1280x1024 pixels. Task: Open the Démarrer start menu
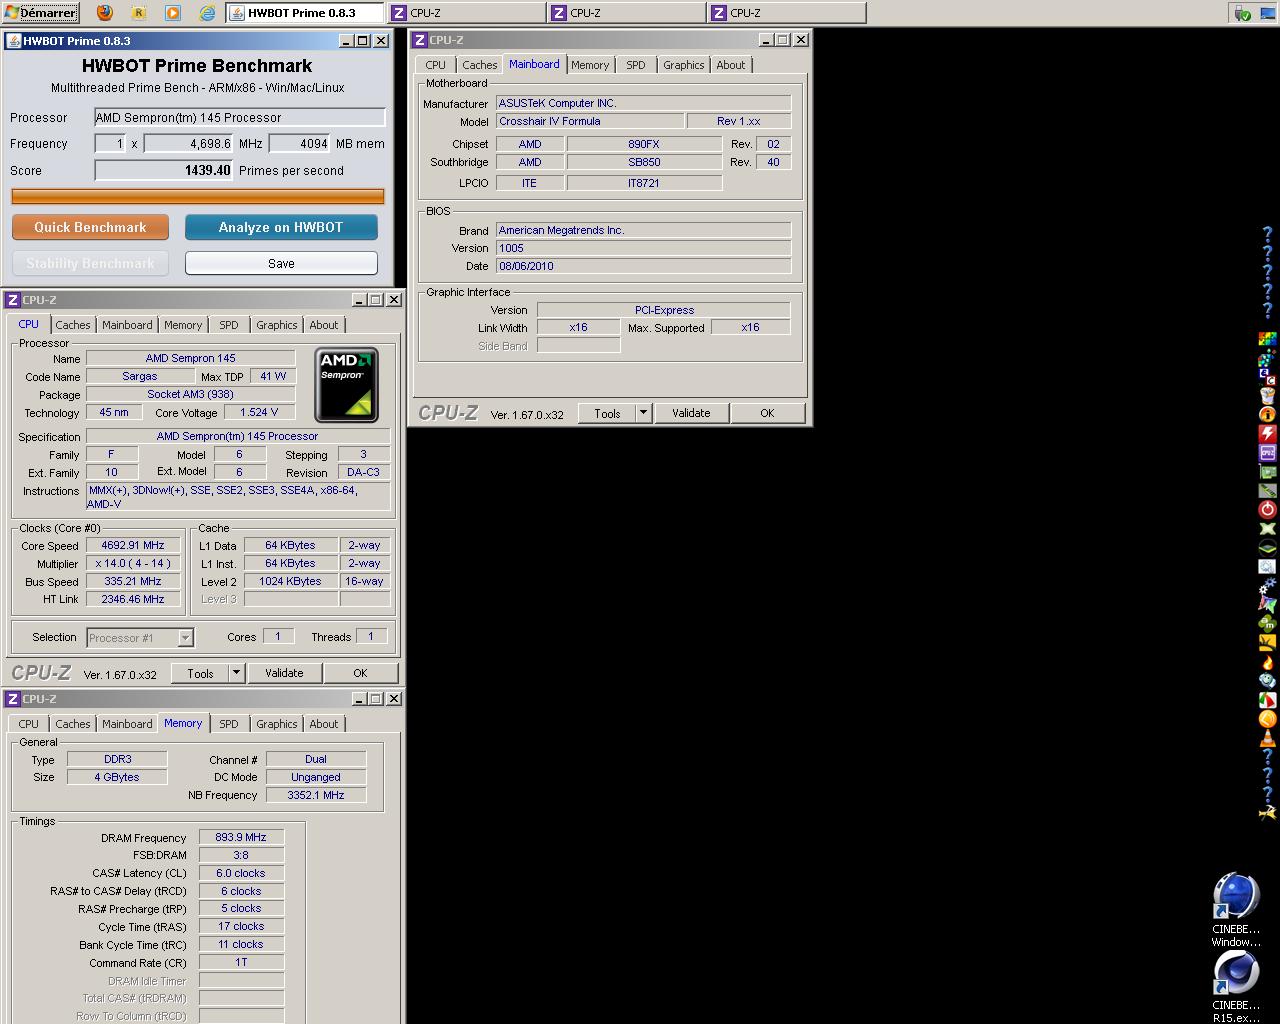coord(41,13)
